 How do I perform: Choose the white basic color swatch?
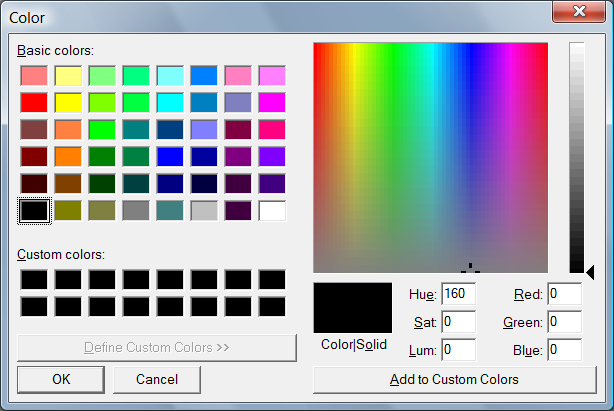[272, 210]
